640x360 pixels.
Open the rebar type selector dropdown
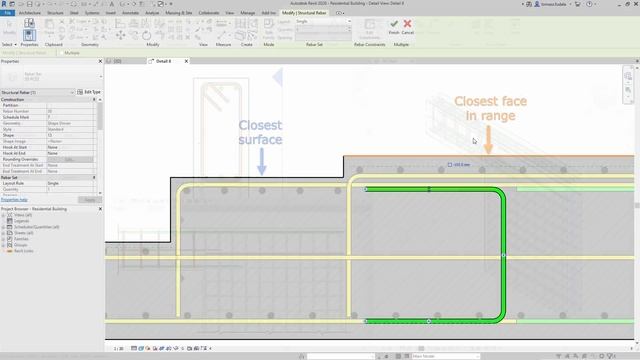(x=100, y=76)
